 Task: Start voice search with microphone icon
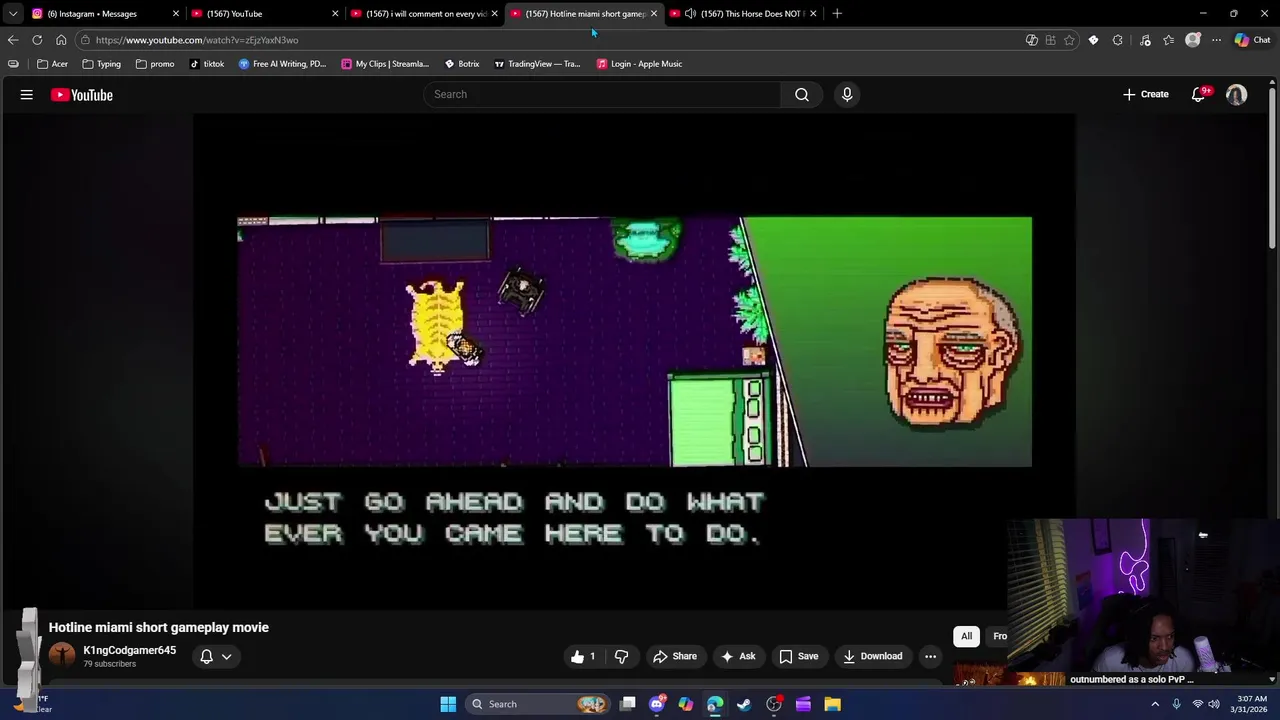click(x=847, y=94)
